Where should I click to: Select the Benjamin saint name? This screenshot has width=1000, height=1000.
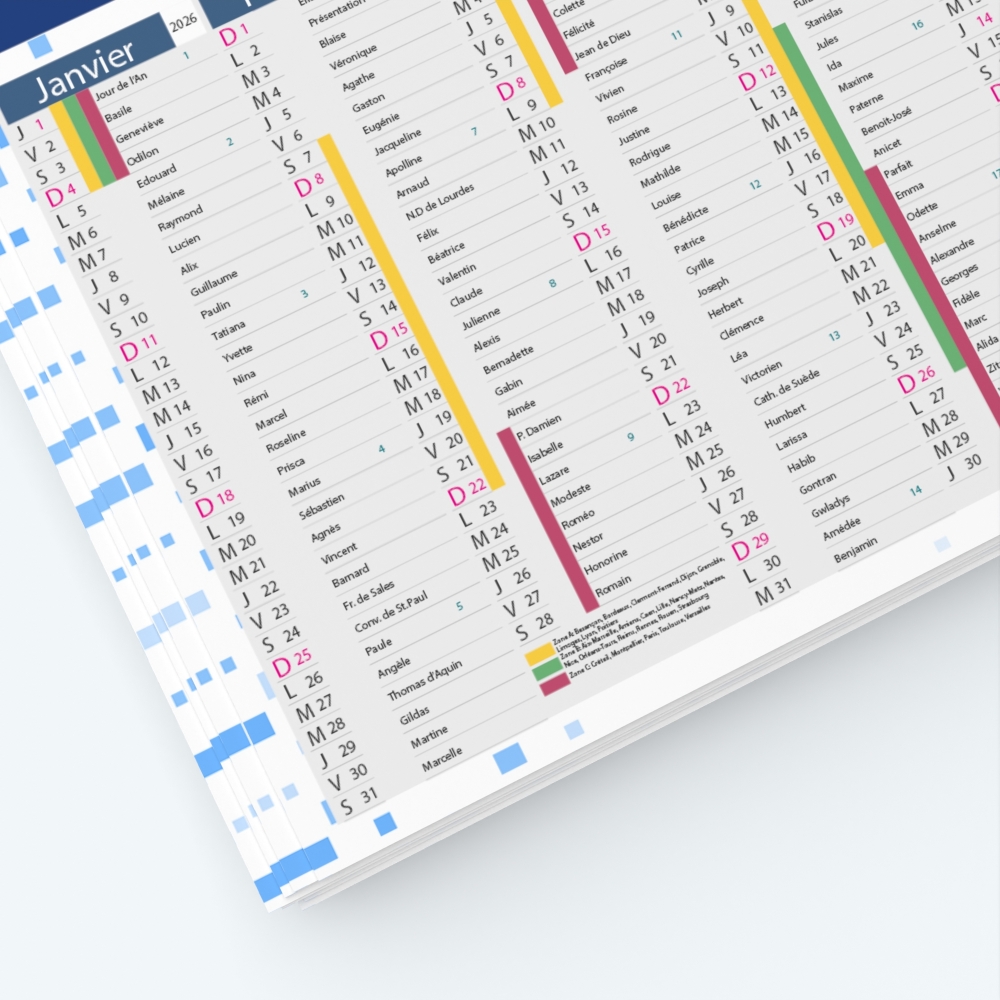point(855,550)
